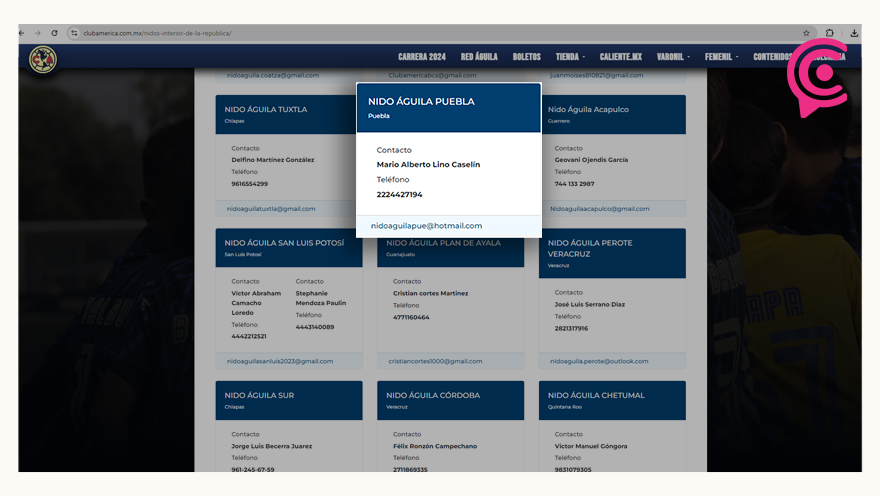Click the nidoaguilapue@hotmail.com email link
Viewport: 880px width, 496px height.
point(426,226)
